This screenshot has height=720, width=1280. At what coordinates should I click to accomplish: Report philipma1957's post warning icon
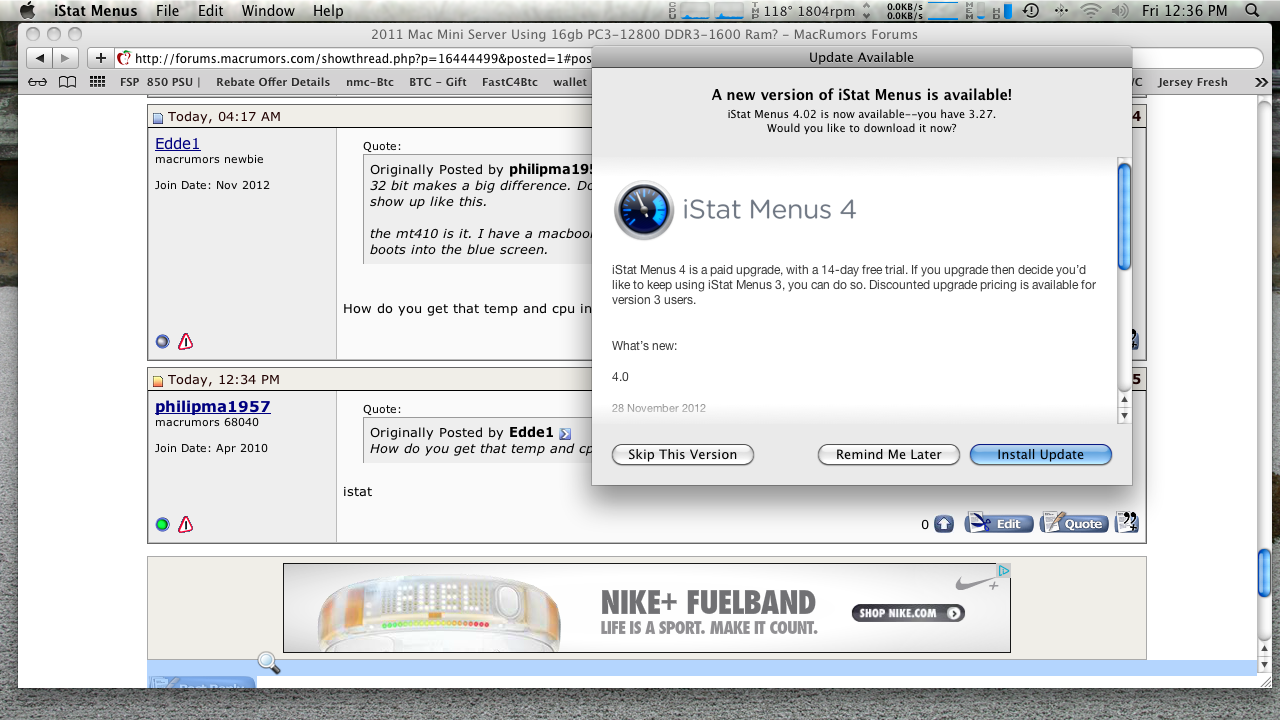(185, 524)
